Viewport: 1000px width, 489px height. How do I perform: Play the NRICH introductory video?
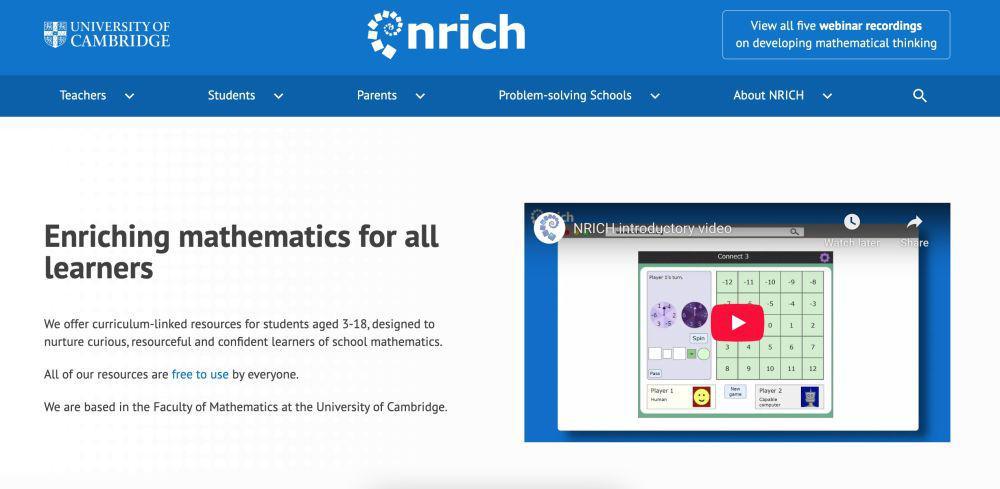click(x=737, y=323)
